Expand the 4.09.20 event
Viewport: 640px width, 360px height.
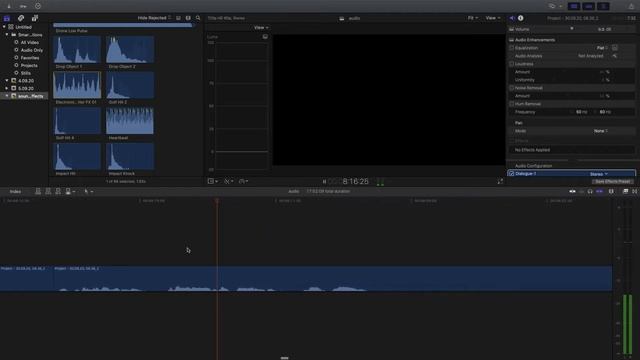[x=7, y=80]
